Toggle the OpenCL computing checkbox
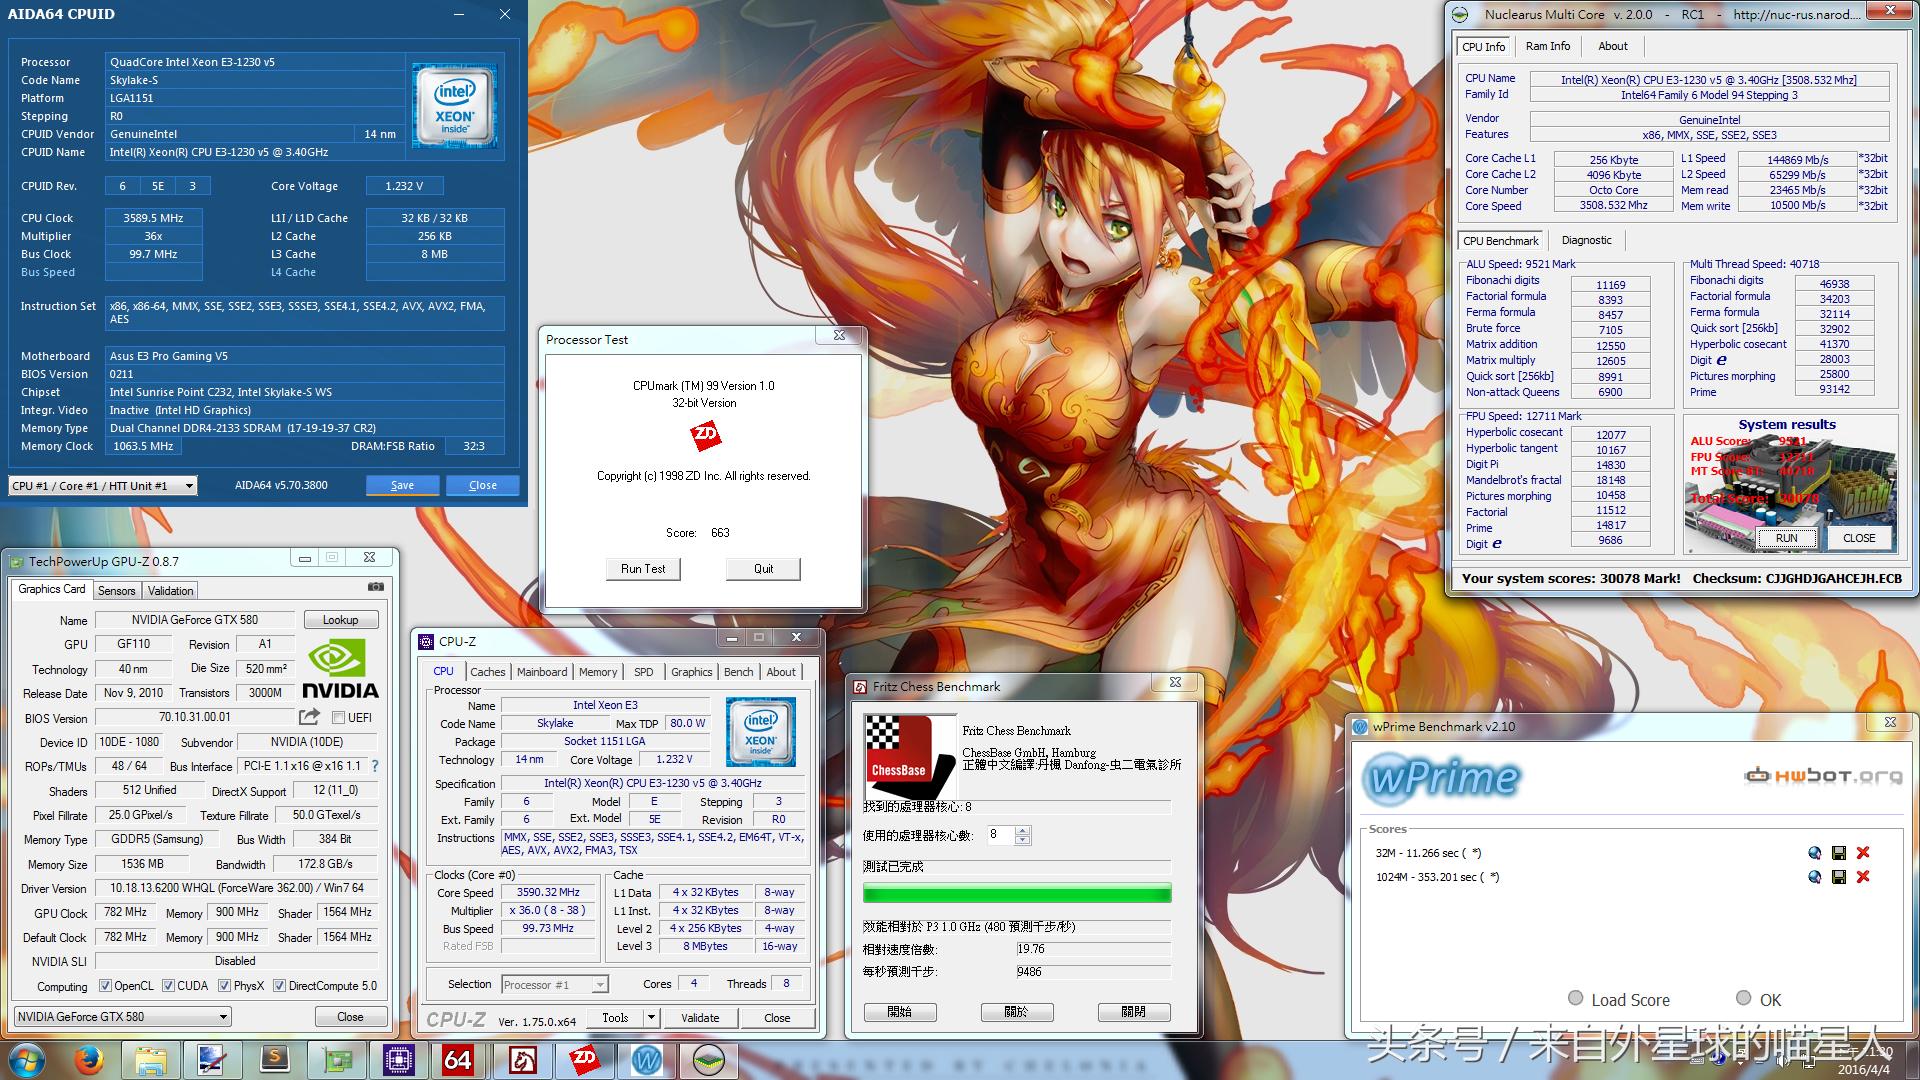Screen dimensions: 1920x1080 [105, 986]
